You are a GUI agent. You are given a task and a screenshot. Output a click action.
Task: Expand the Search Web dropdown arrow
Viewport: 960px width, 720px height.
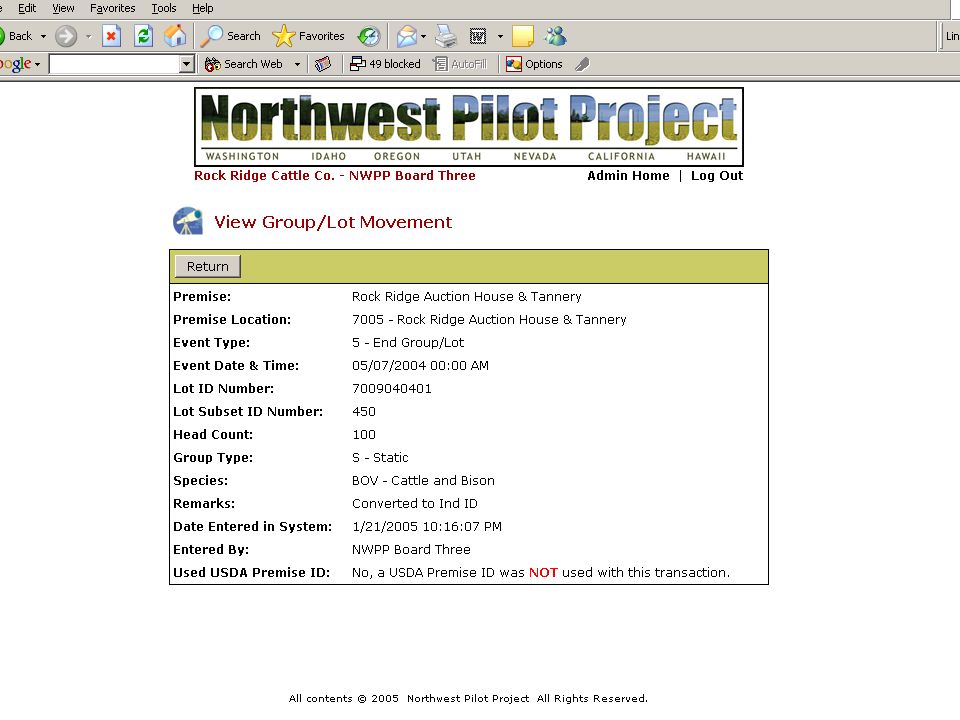[x=297, y=64]
